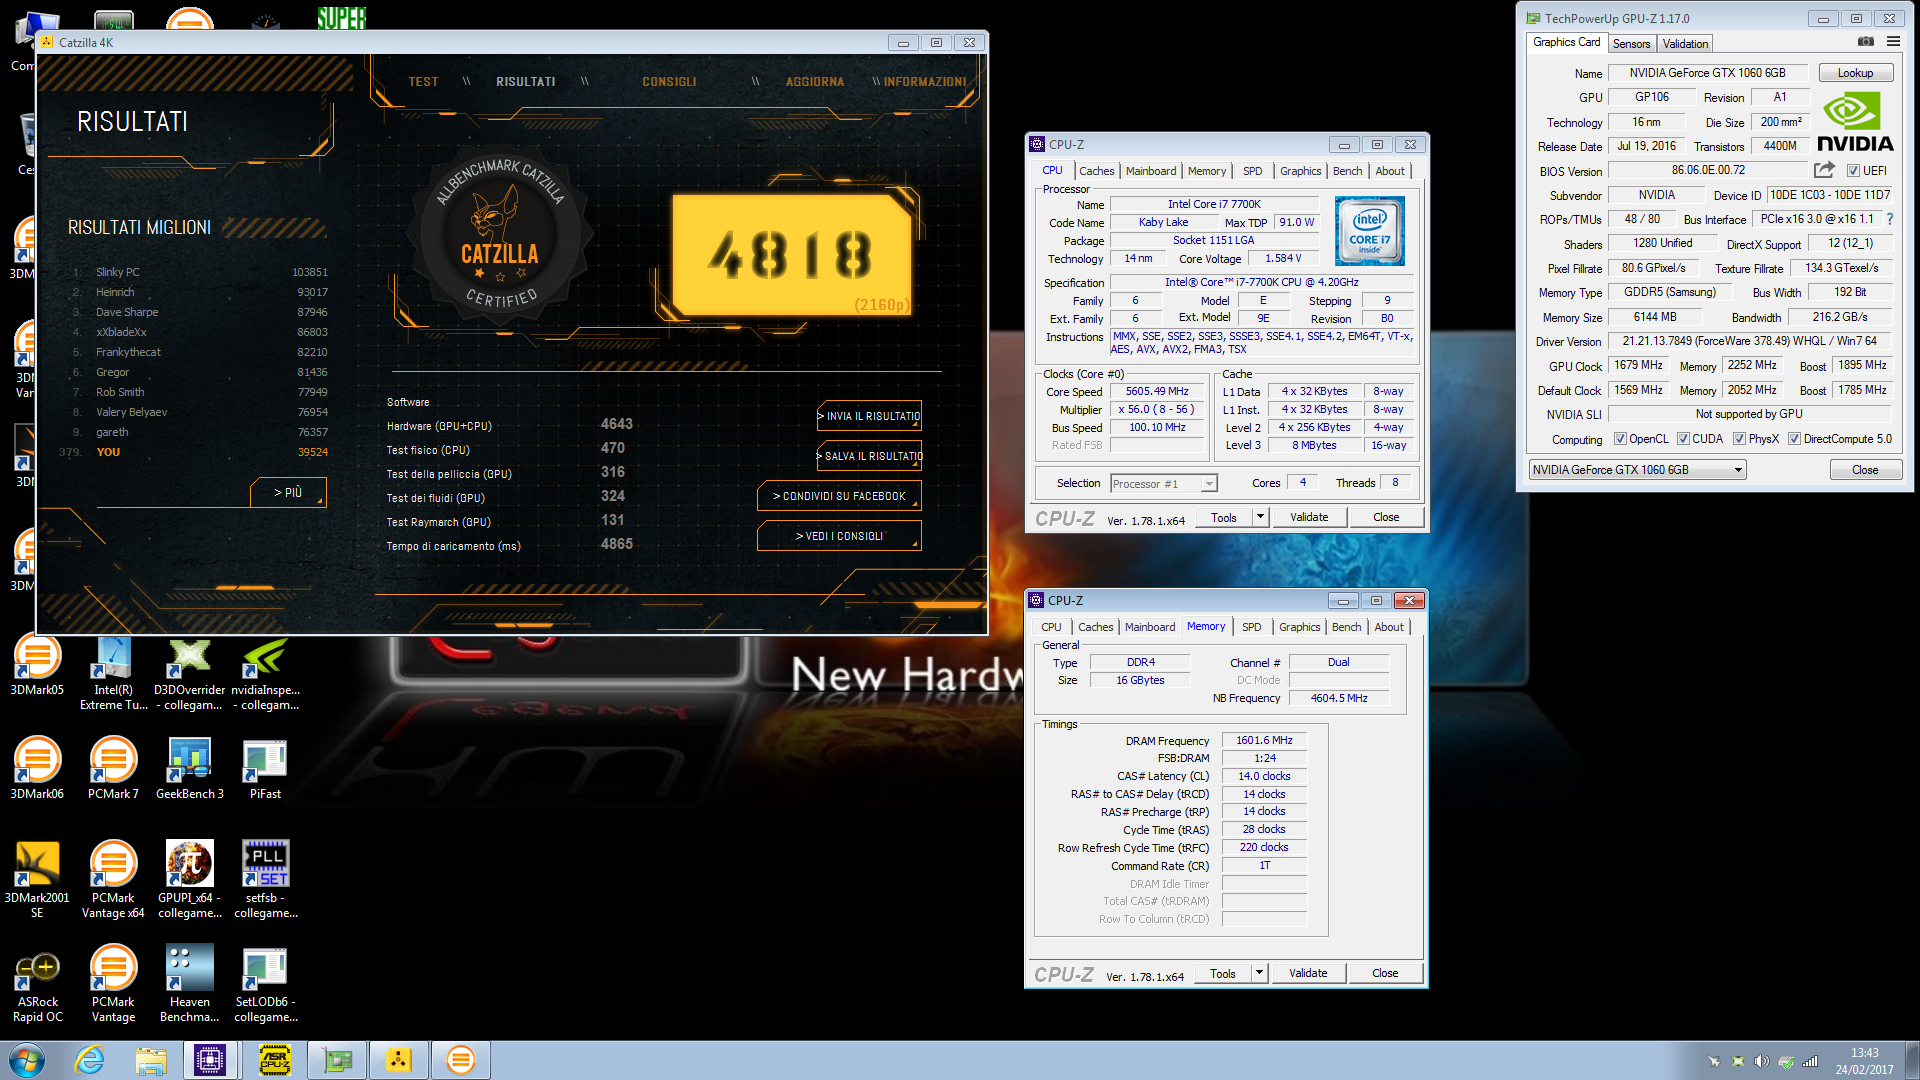Expand Tools dropdown arrow in Memory CPU-Z
1920x1080 pixels.
1259,973
